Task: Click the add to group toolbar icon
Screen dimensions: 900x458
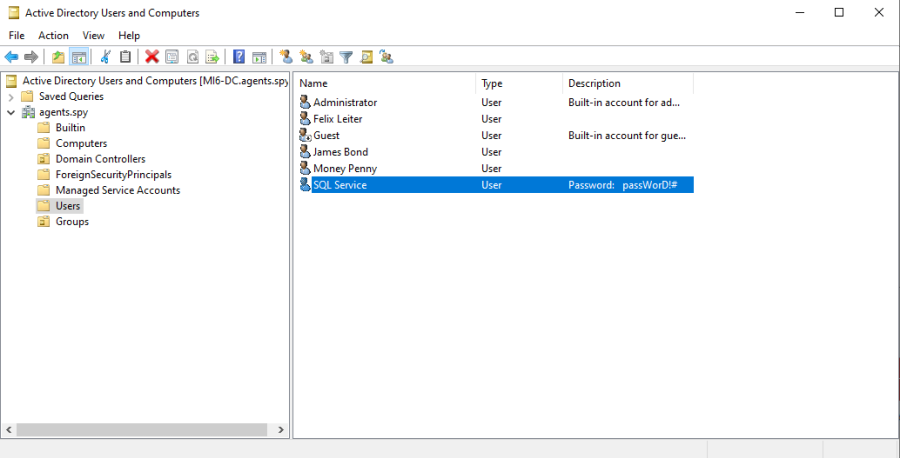Action: [386, 57]
